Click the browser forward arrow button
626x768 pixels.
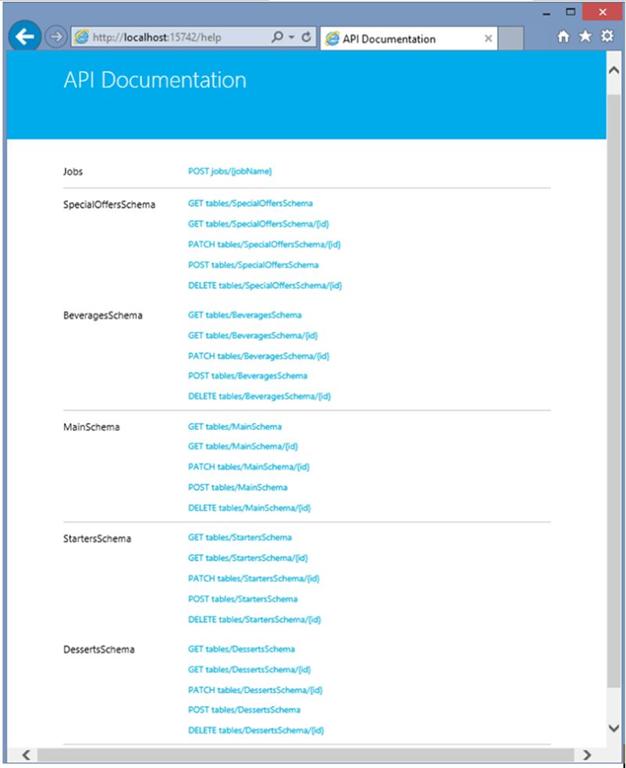(55, 37)
